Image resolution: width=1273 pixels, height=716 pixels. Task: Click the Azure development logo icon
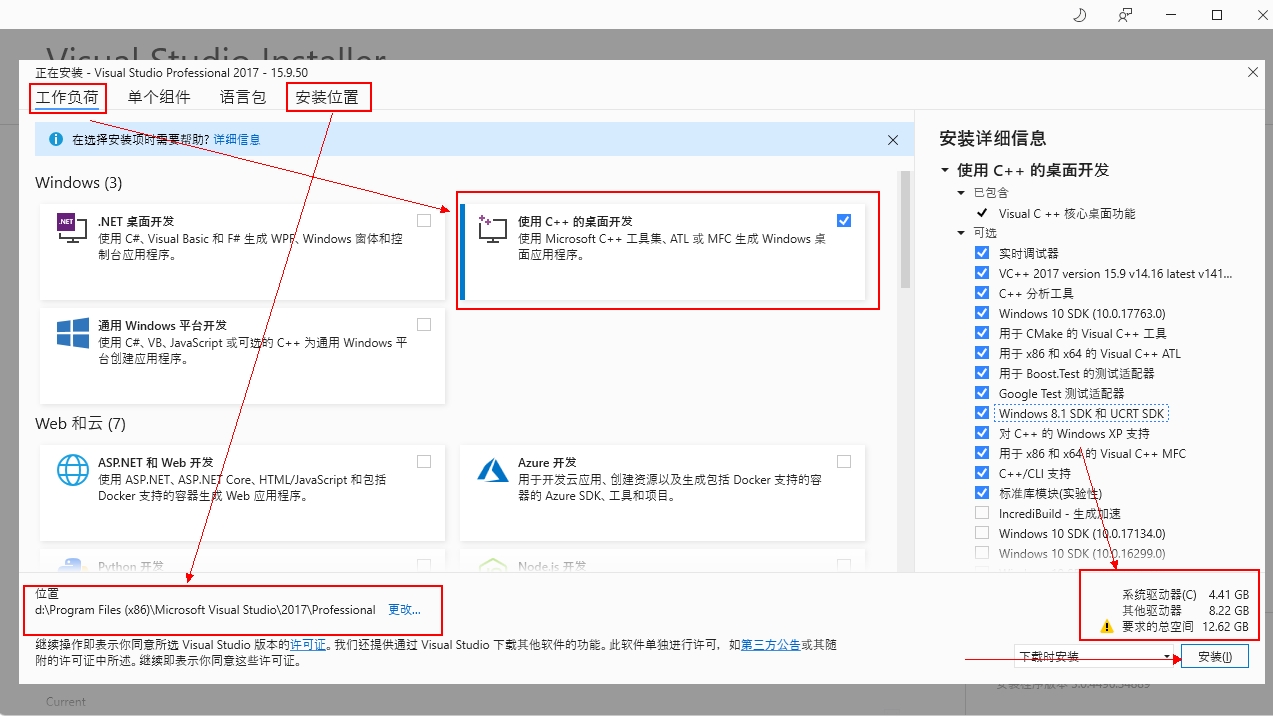point(493,470)
